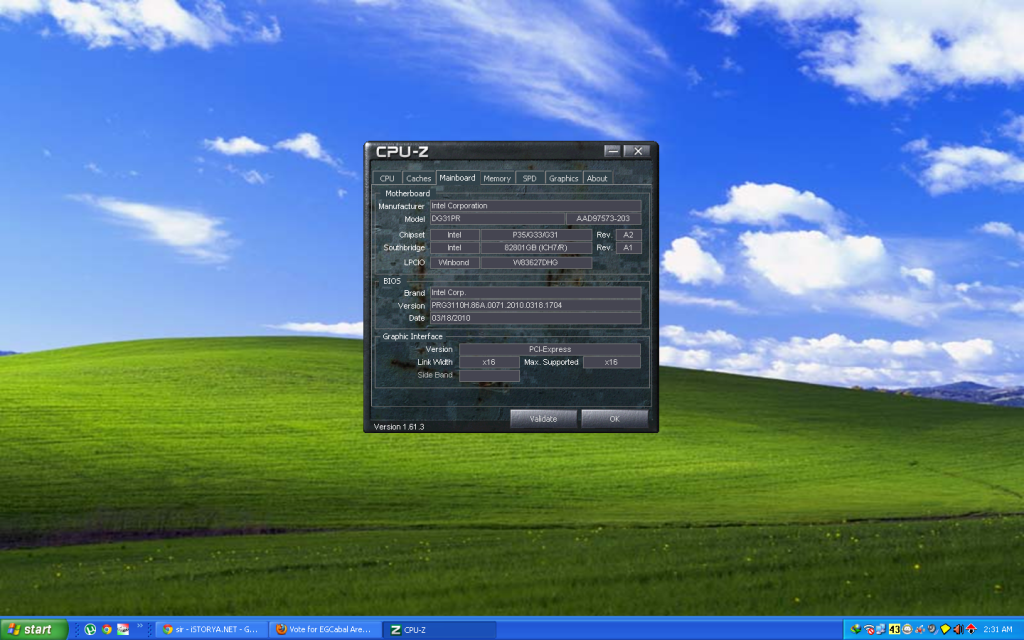
Task: Switch to the CPU tab in CPU-Z
Action: pos(387,178)
